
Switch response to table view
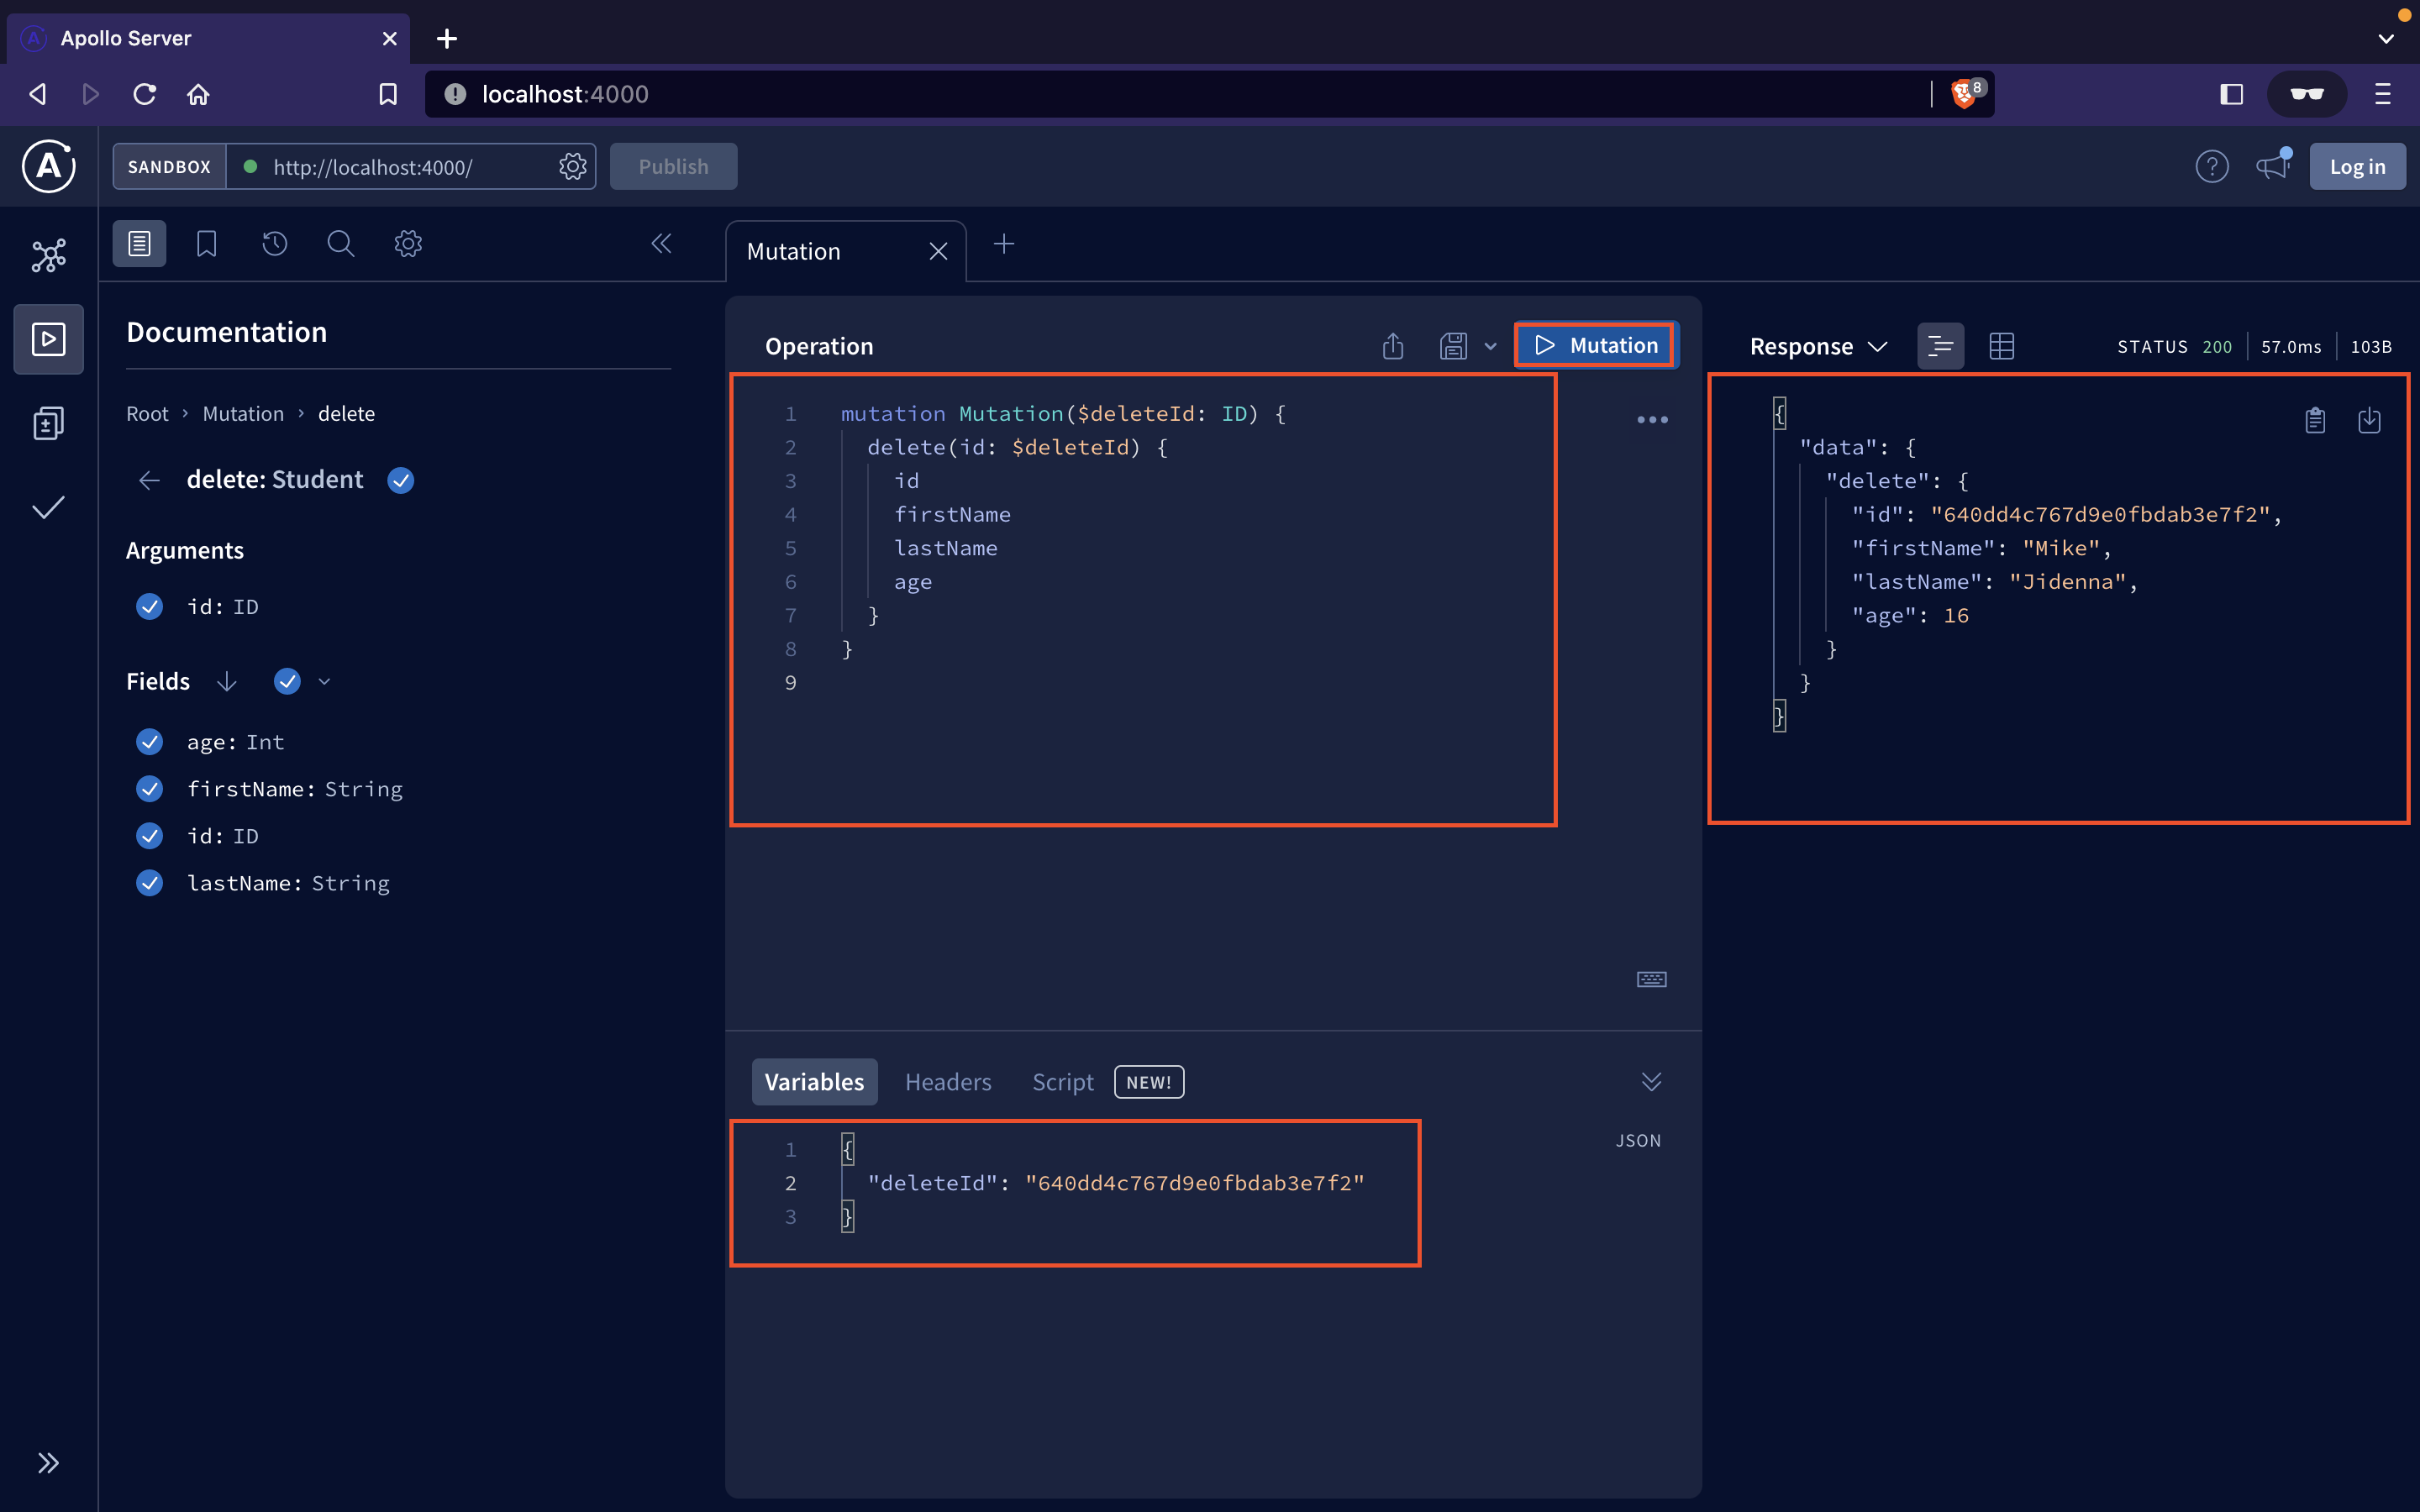2001,346
